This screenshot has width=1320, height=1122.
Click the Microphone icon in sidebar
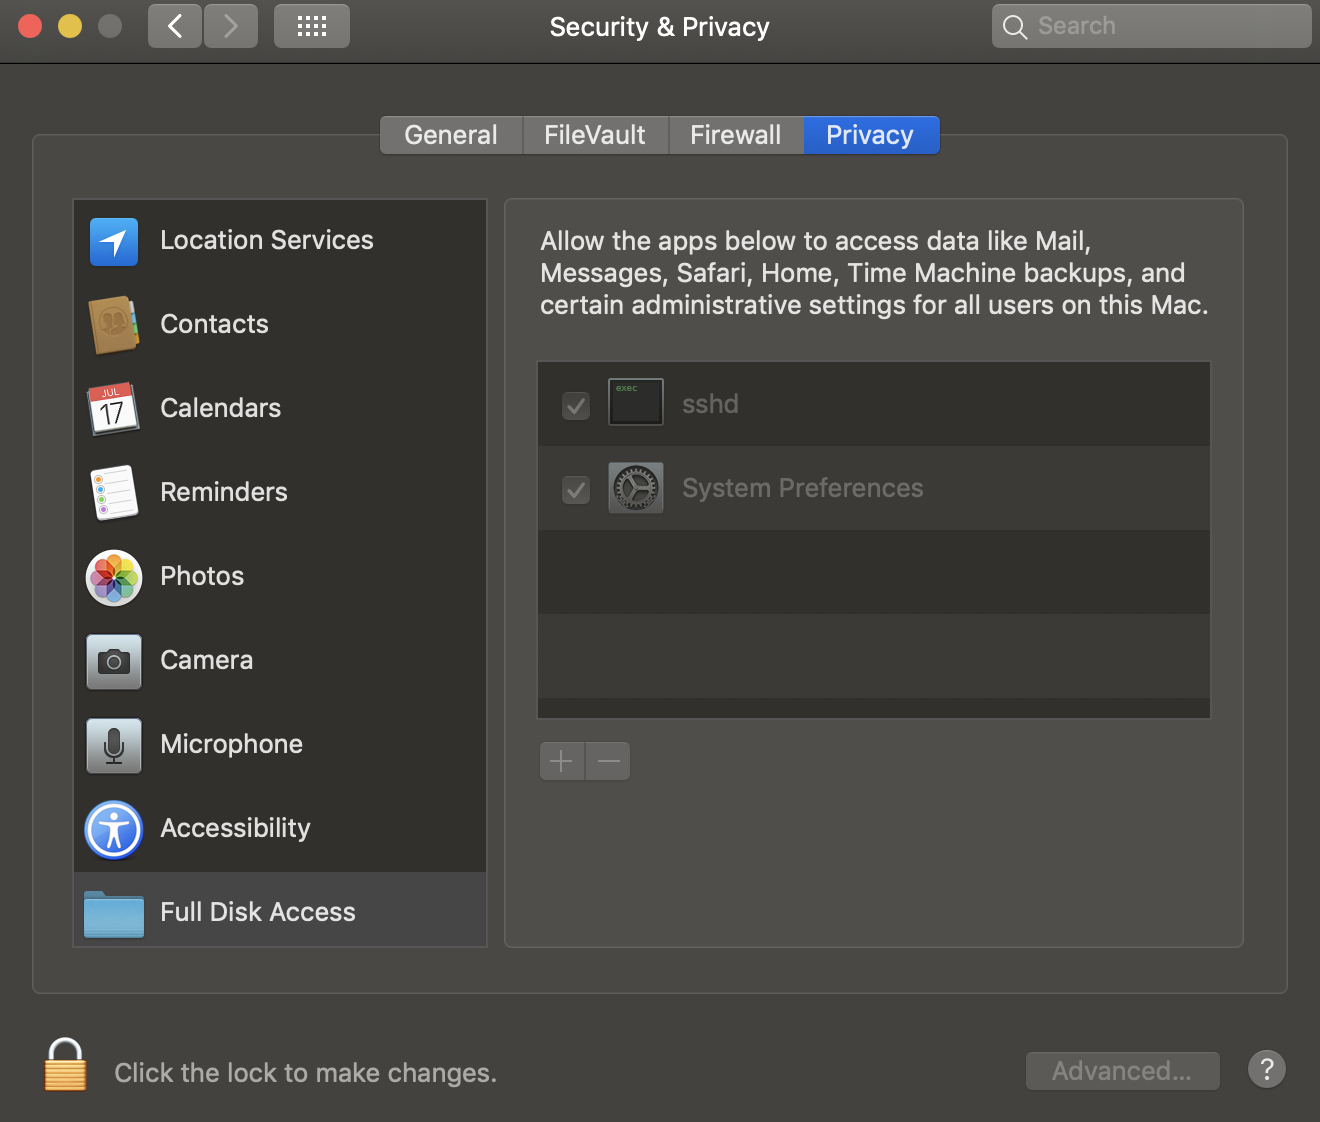[114, 745]
